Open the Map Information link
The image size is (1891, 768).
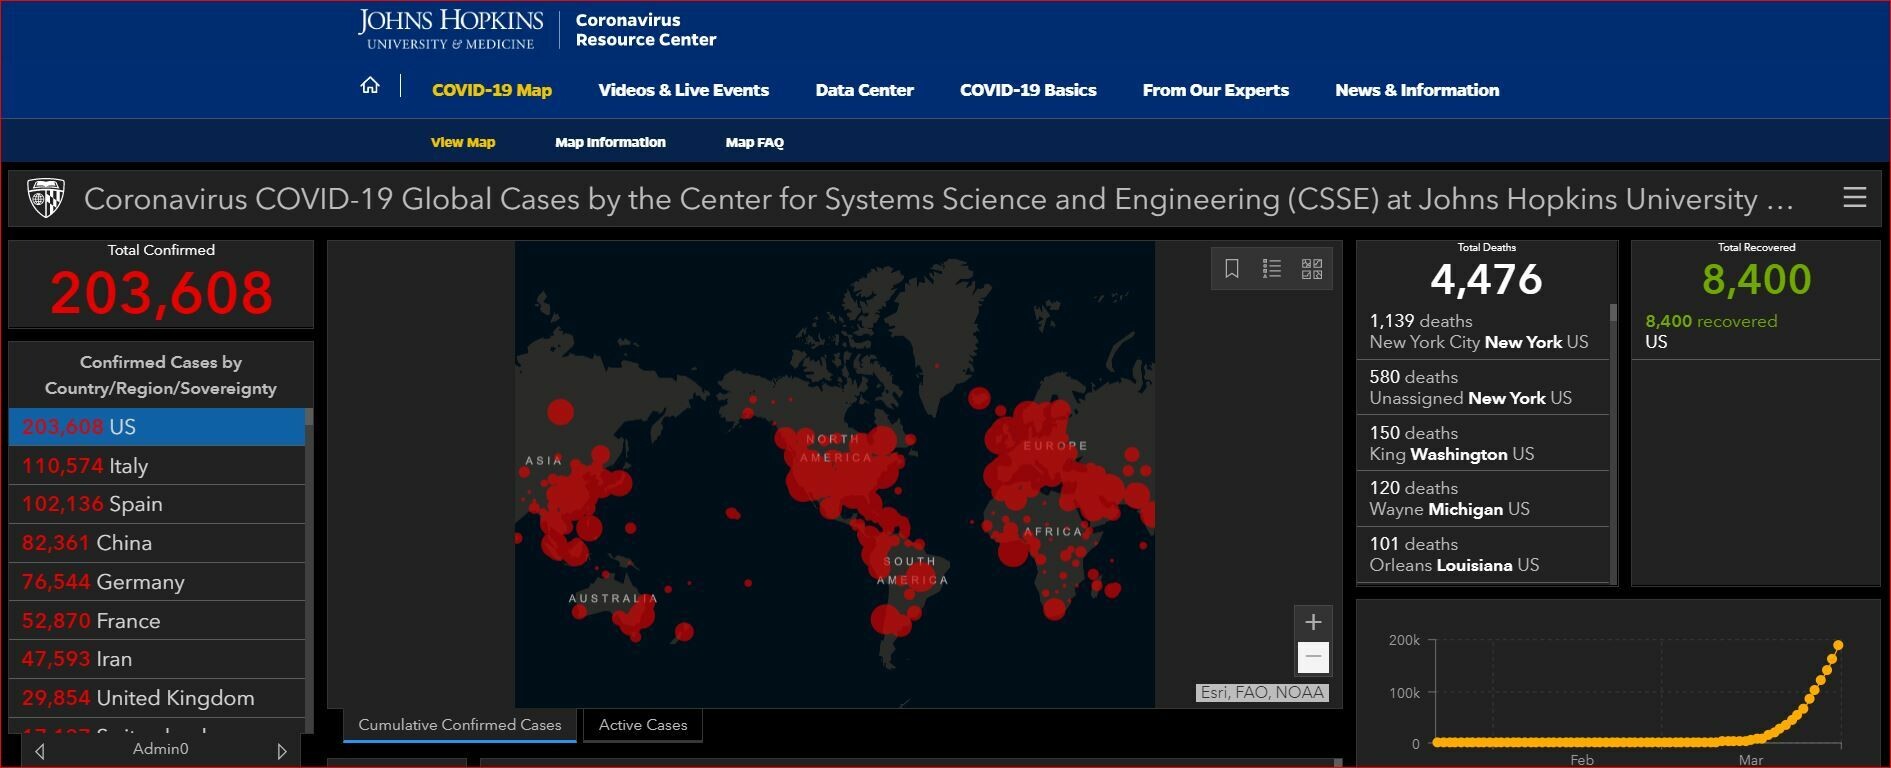click(x=610, y=142)
